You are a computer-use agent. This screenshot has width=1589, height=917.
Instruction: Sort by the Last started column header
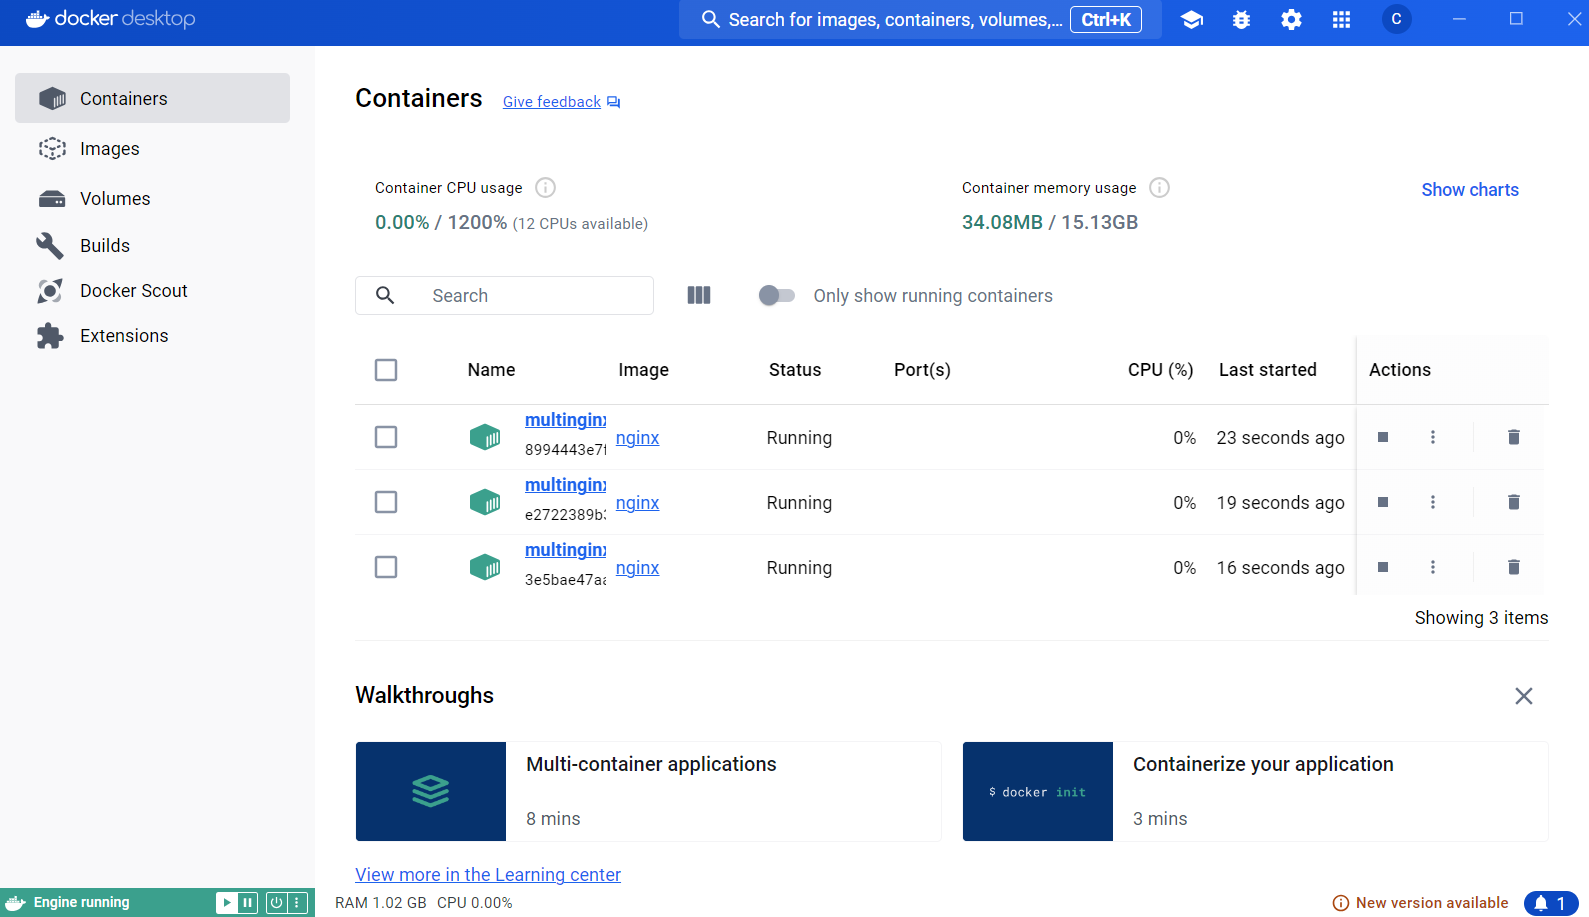[1267, 370]
